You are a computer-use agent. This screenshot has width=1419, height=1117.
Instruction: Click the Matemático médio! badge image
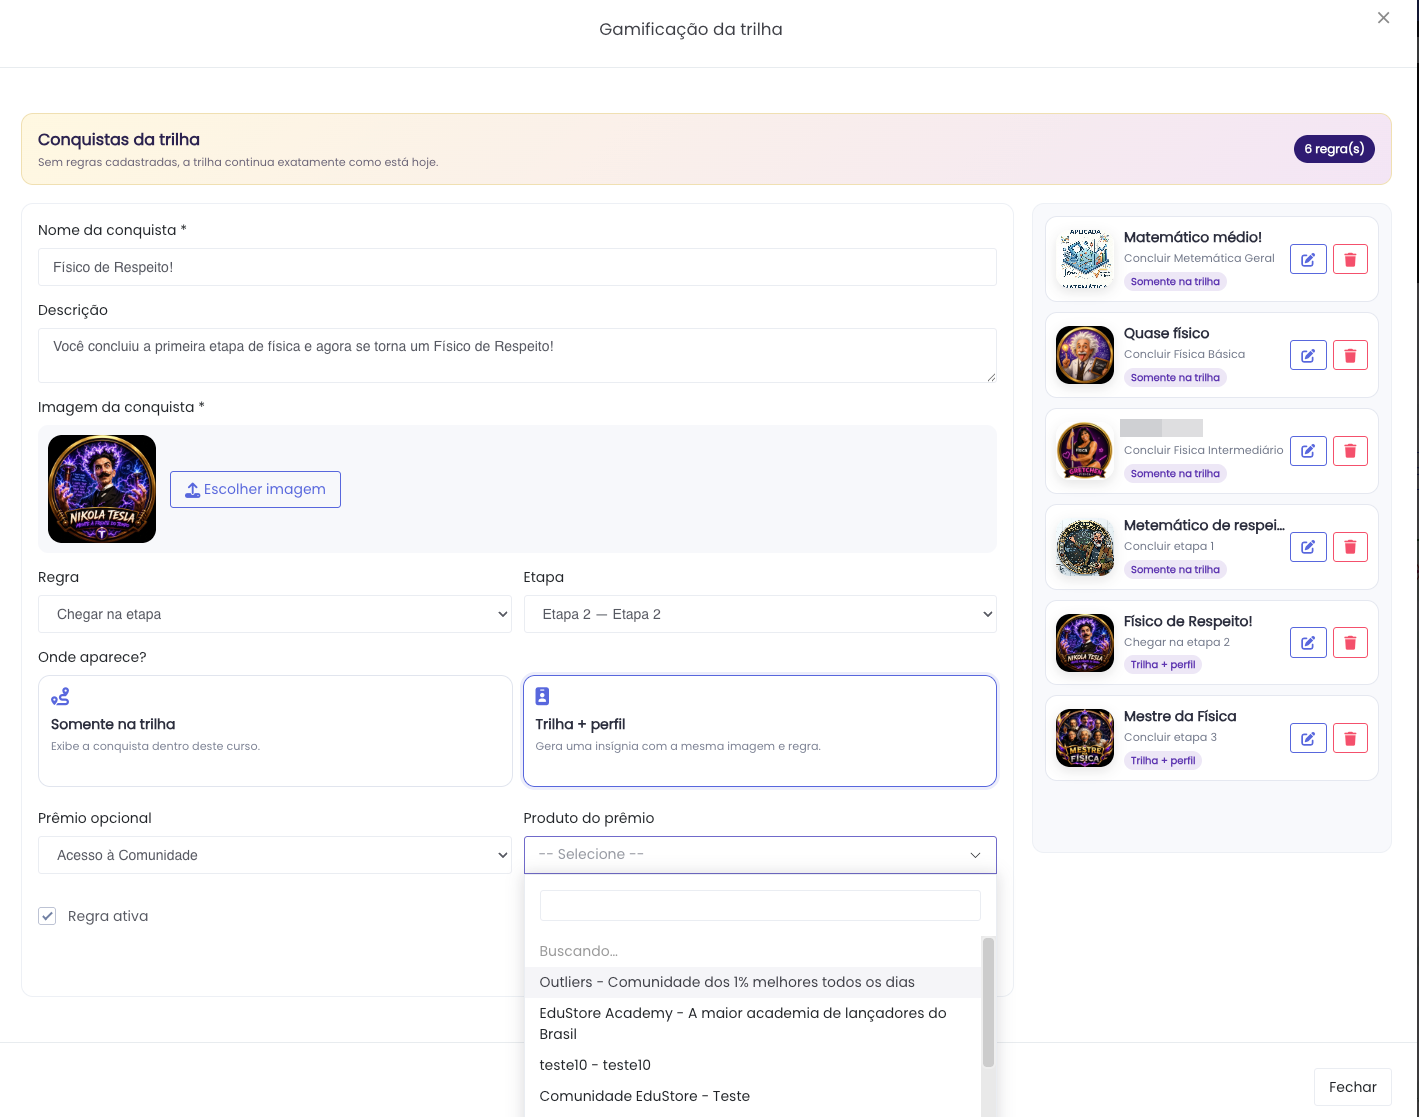(1085, 259)
